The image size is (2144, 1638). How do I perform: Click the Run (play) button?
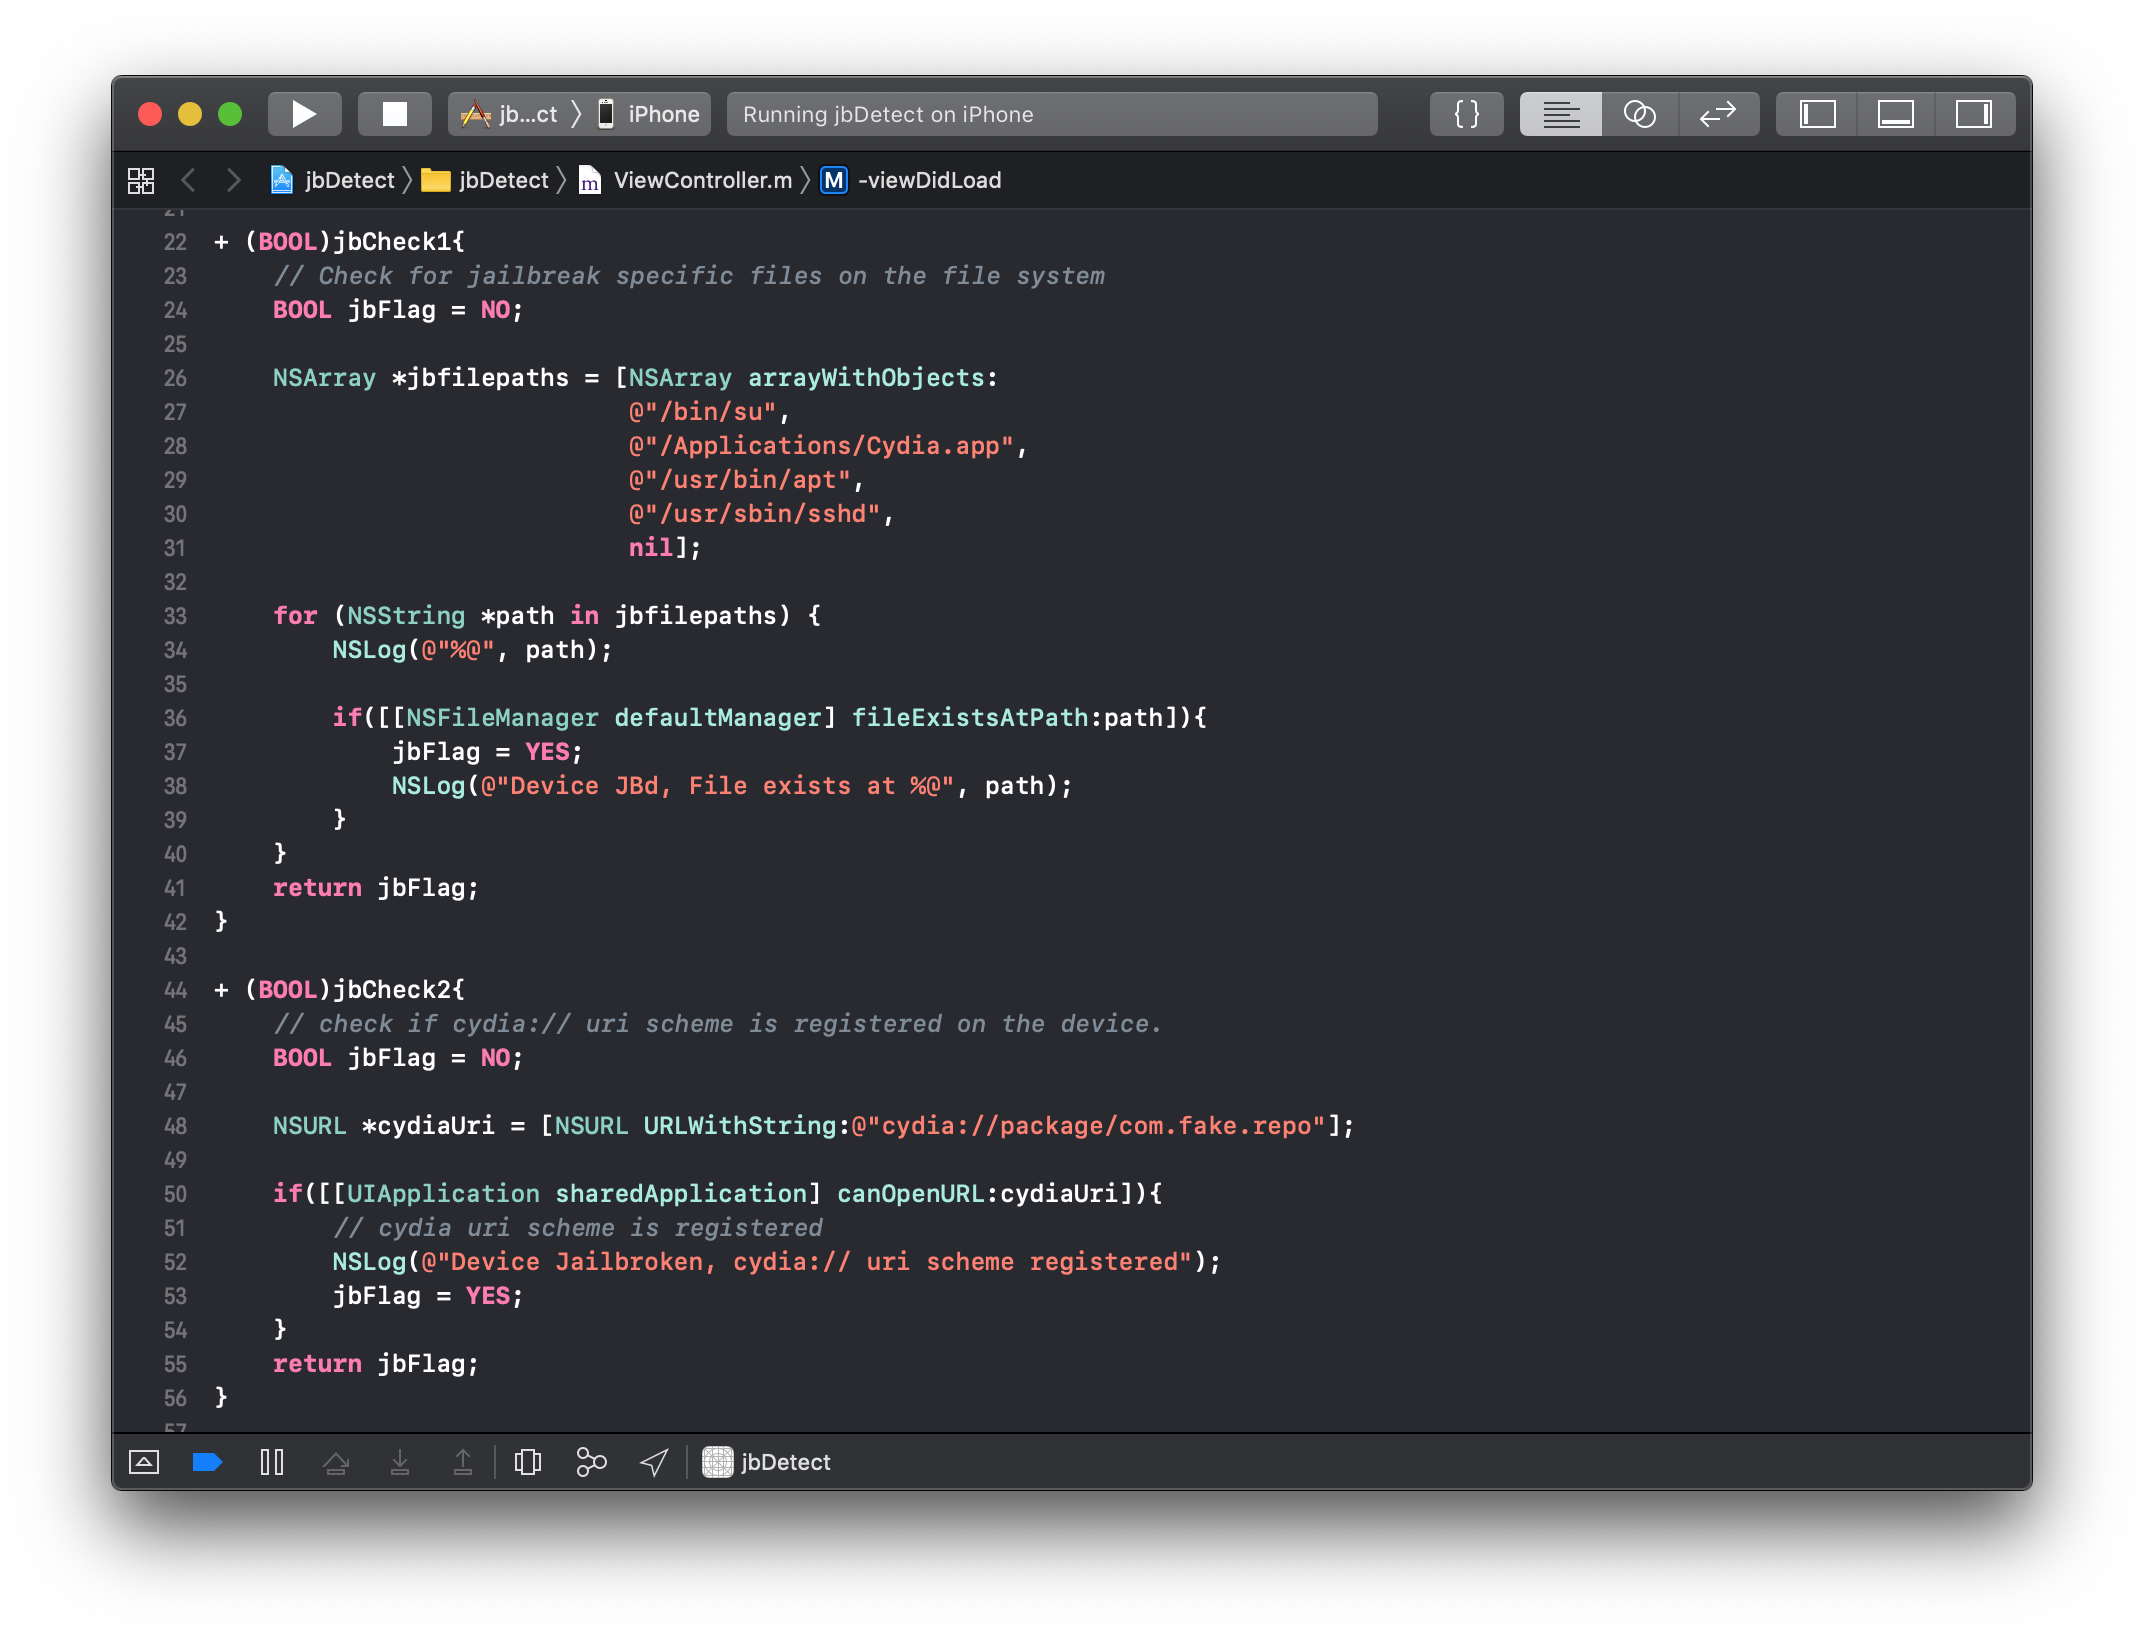[304, 114]
